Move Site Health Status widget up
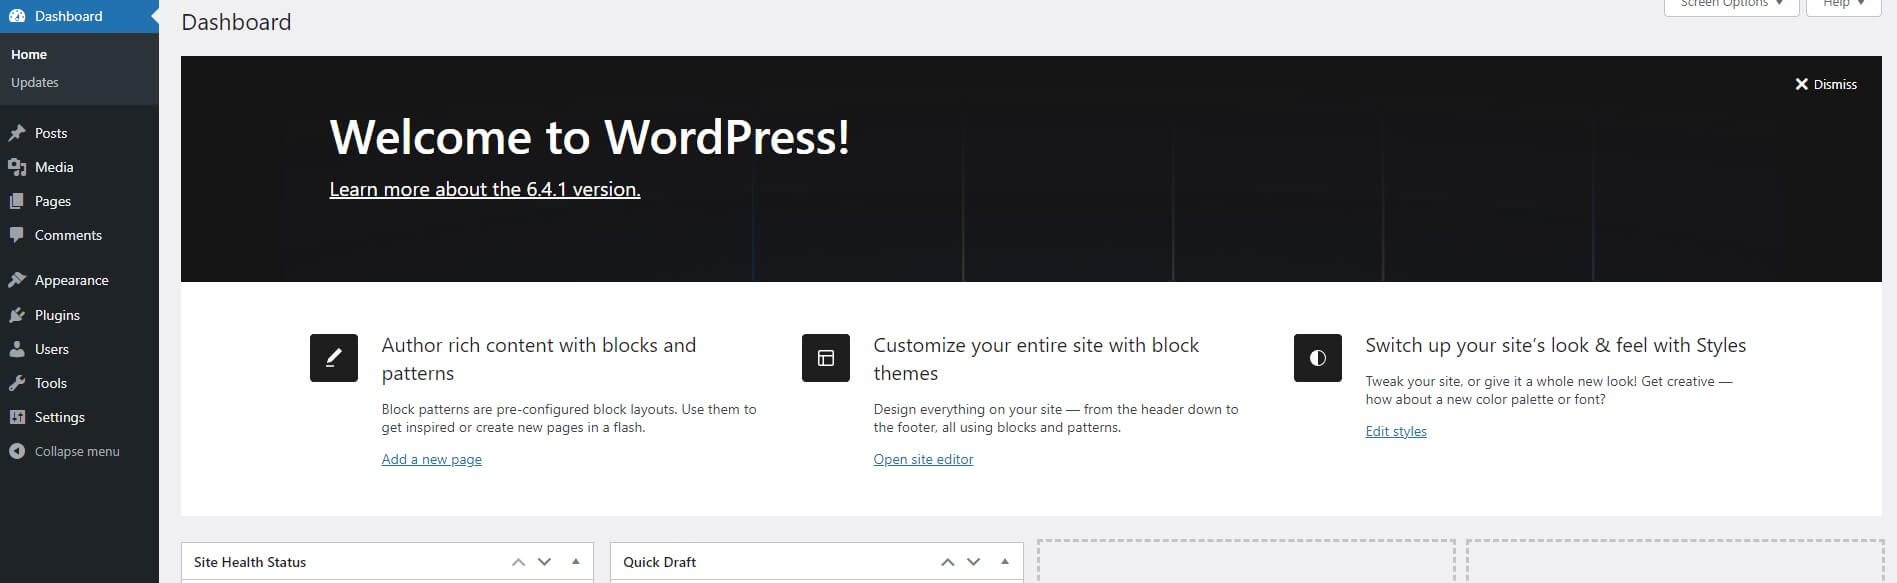 tap(518, 562)
